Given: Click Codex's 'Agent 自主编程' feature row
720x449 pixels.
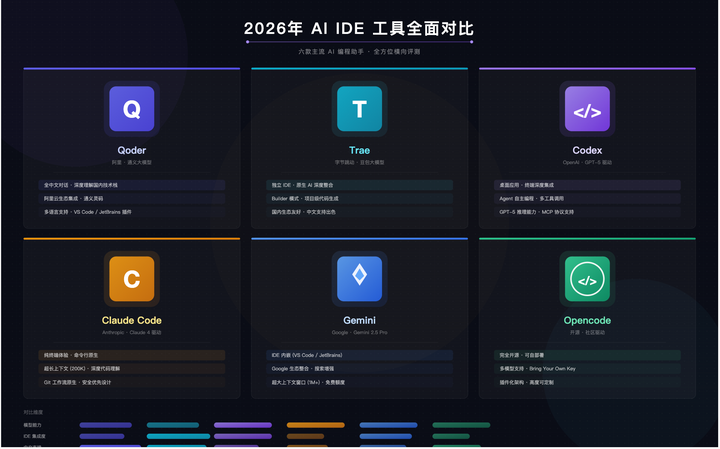Looking at the screenshot, I should coord(587,198).
